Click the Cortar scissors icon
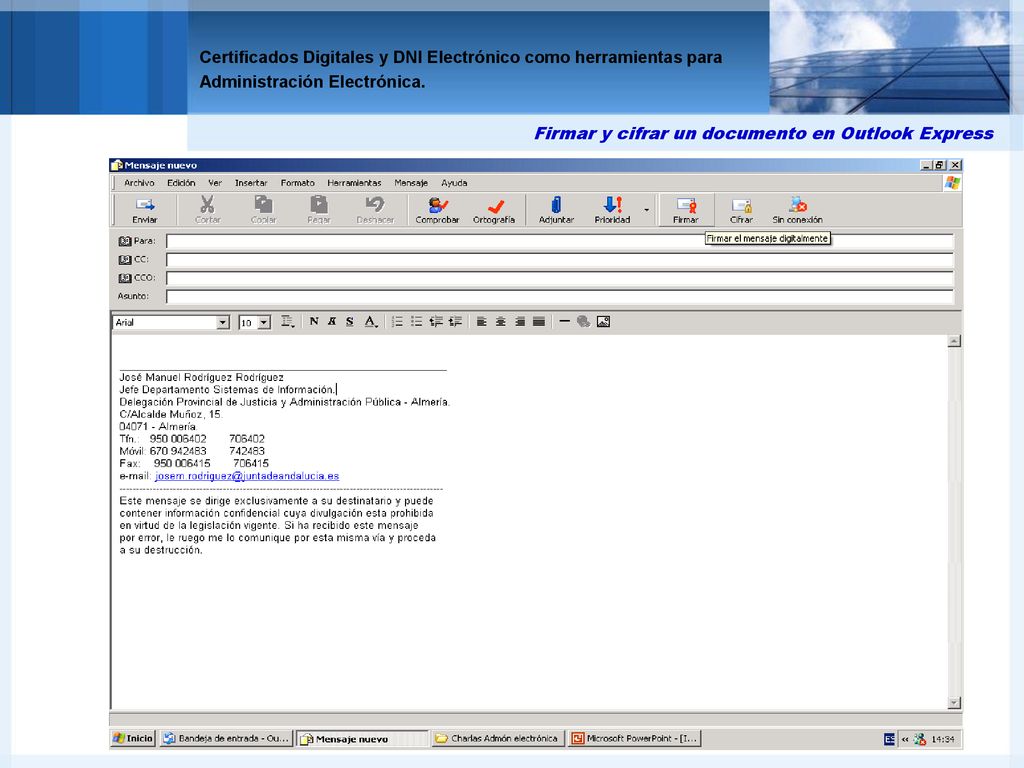 [x=208, y=210]
